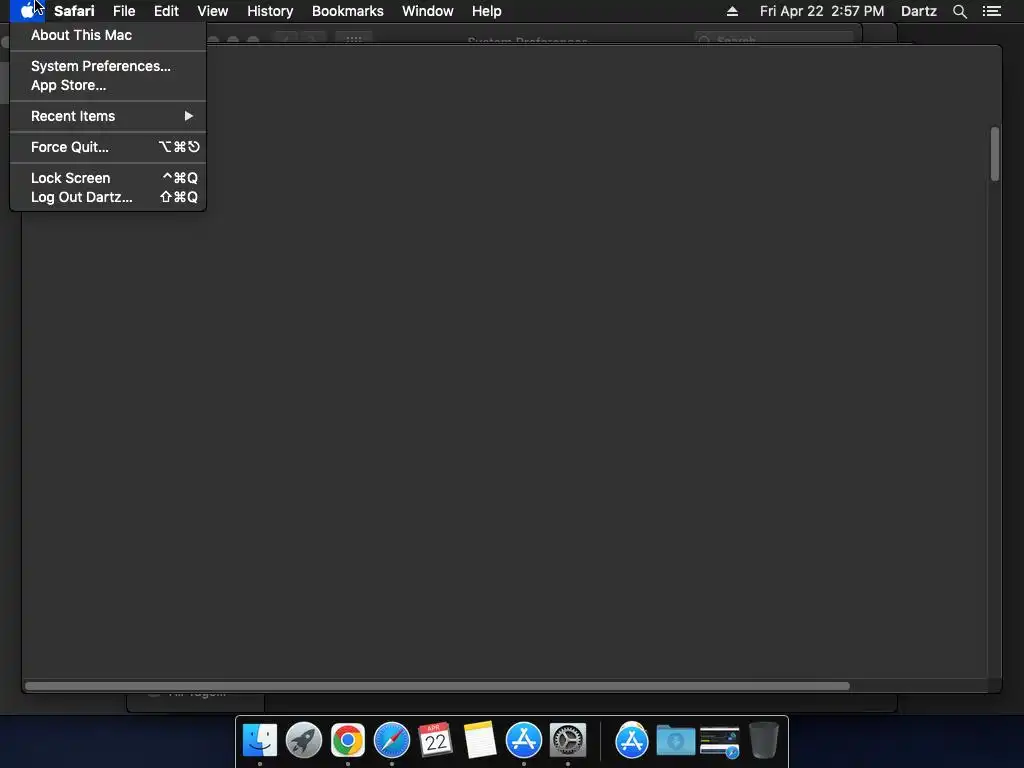
Task: Open Calendar showing 22 in Dock
Action: point(436,740)
